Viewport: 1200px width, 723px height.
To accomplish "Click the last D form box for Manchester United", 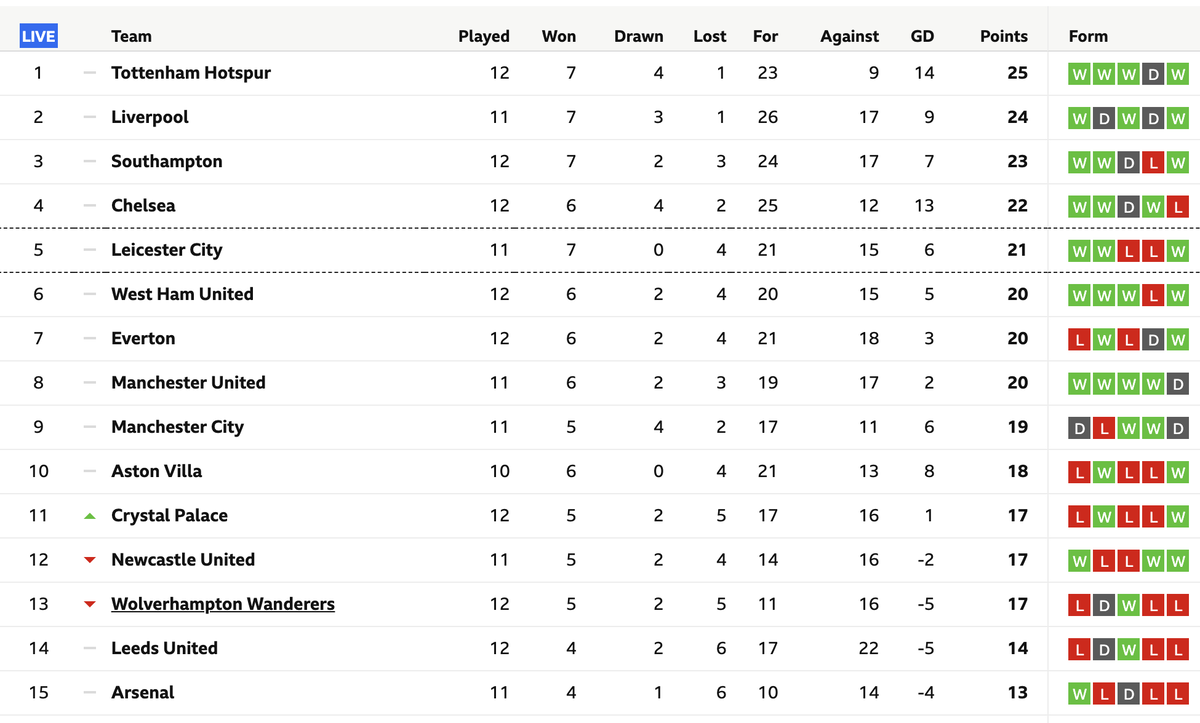I will click(1178, 383).
